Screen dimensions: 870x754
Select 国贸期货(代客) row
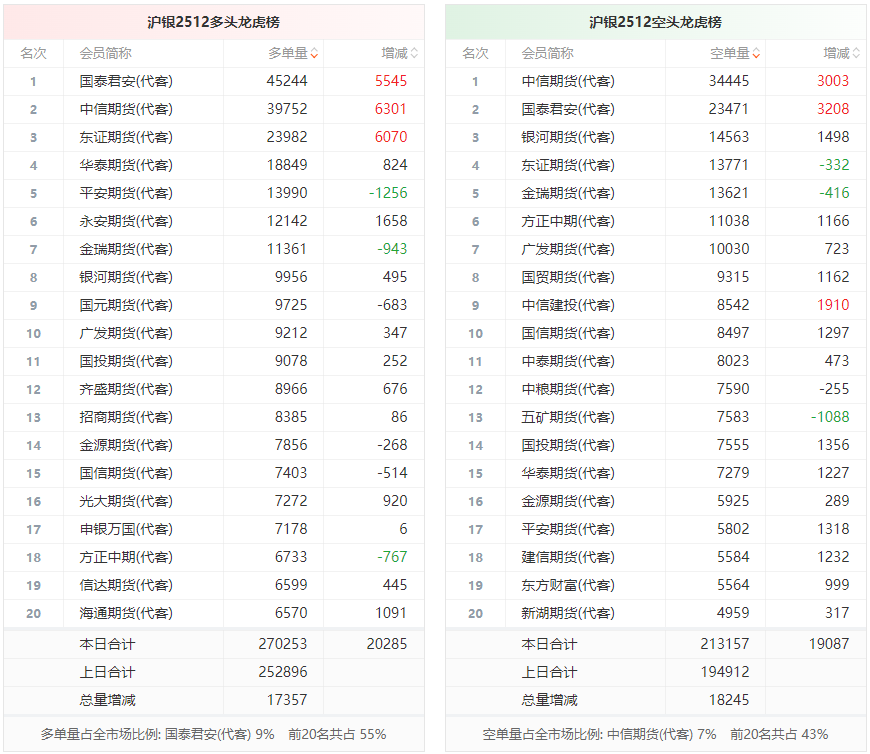point(656,277)
